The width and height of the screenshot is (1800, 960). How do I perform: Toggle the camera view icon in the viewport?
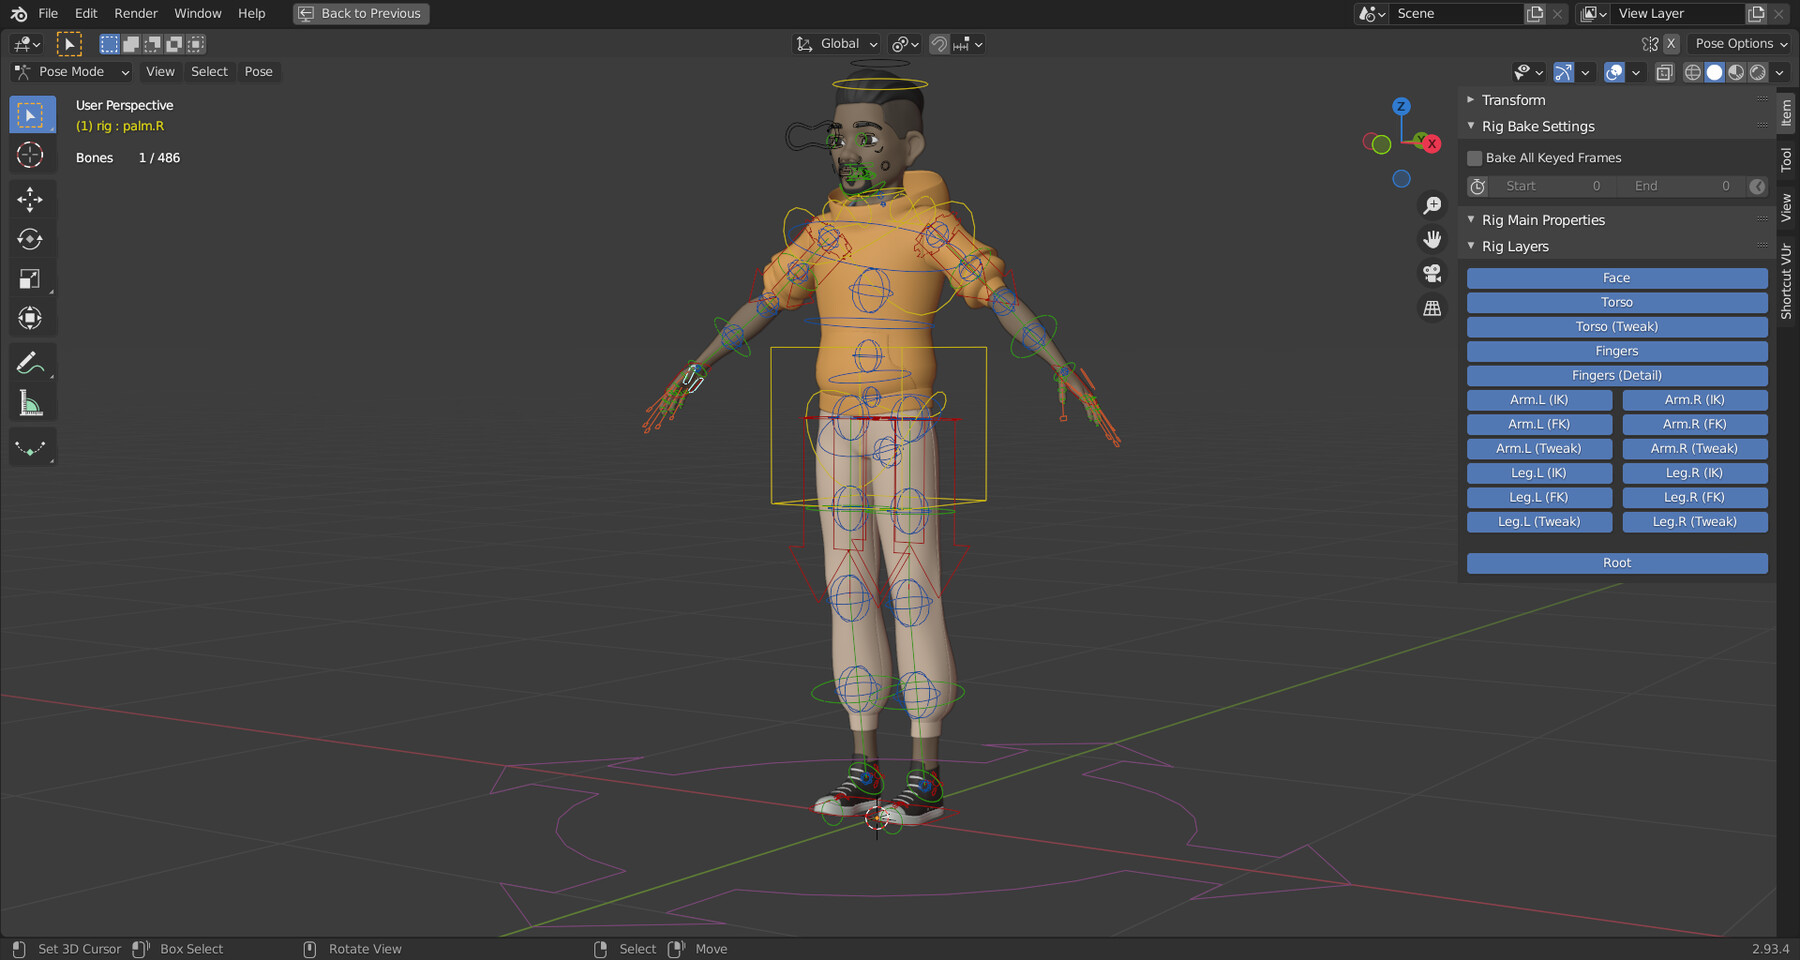(x=1432, y=273)
